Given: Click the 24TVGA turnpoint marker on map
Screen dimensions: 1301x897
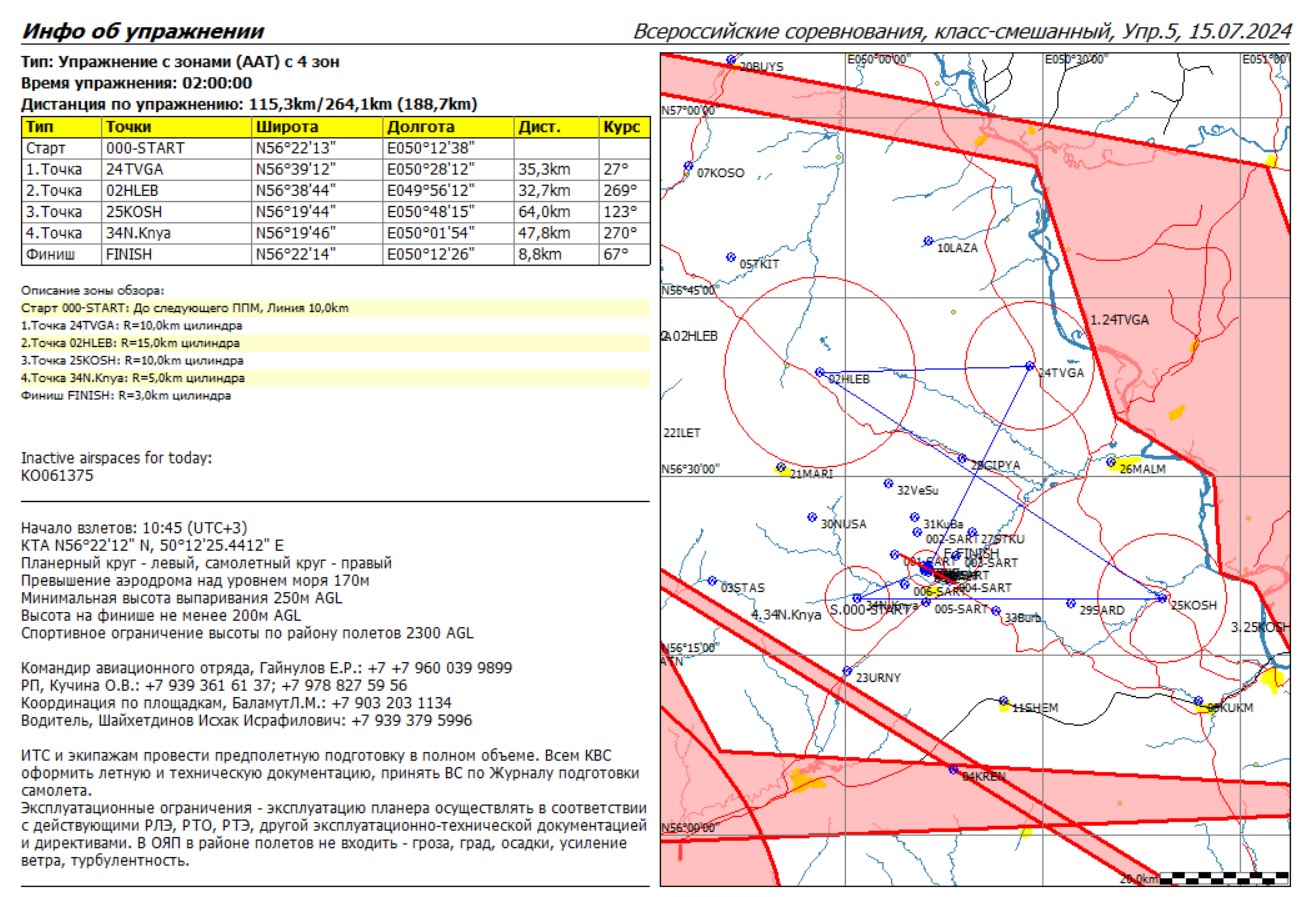Looking at the screenshot, I should pyautogui.click(x=1030, y=366).
